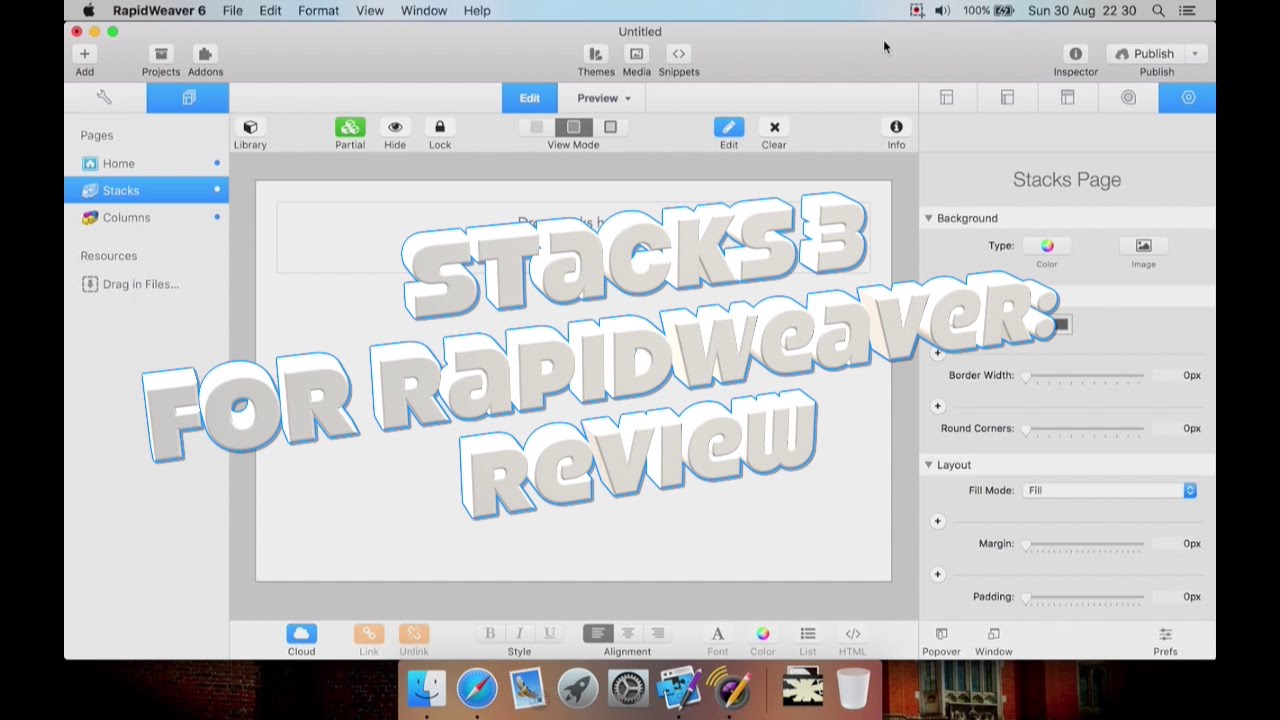Select the Home page

click(146, 163)
